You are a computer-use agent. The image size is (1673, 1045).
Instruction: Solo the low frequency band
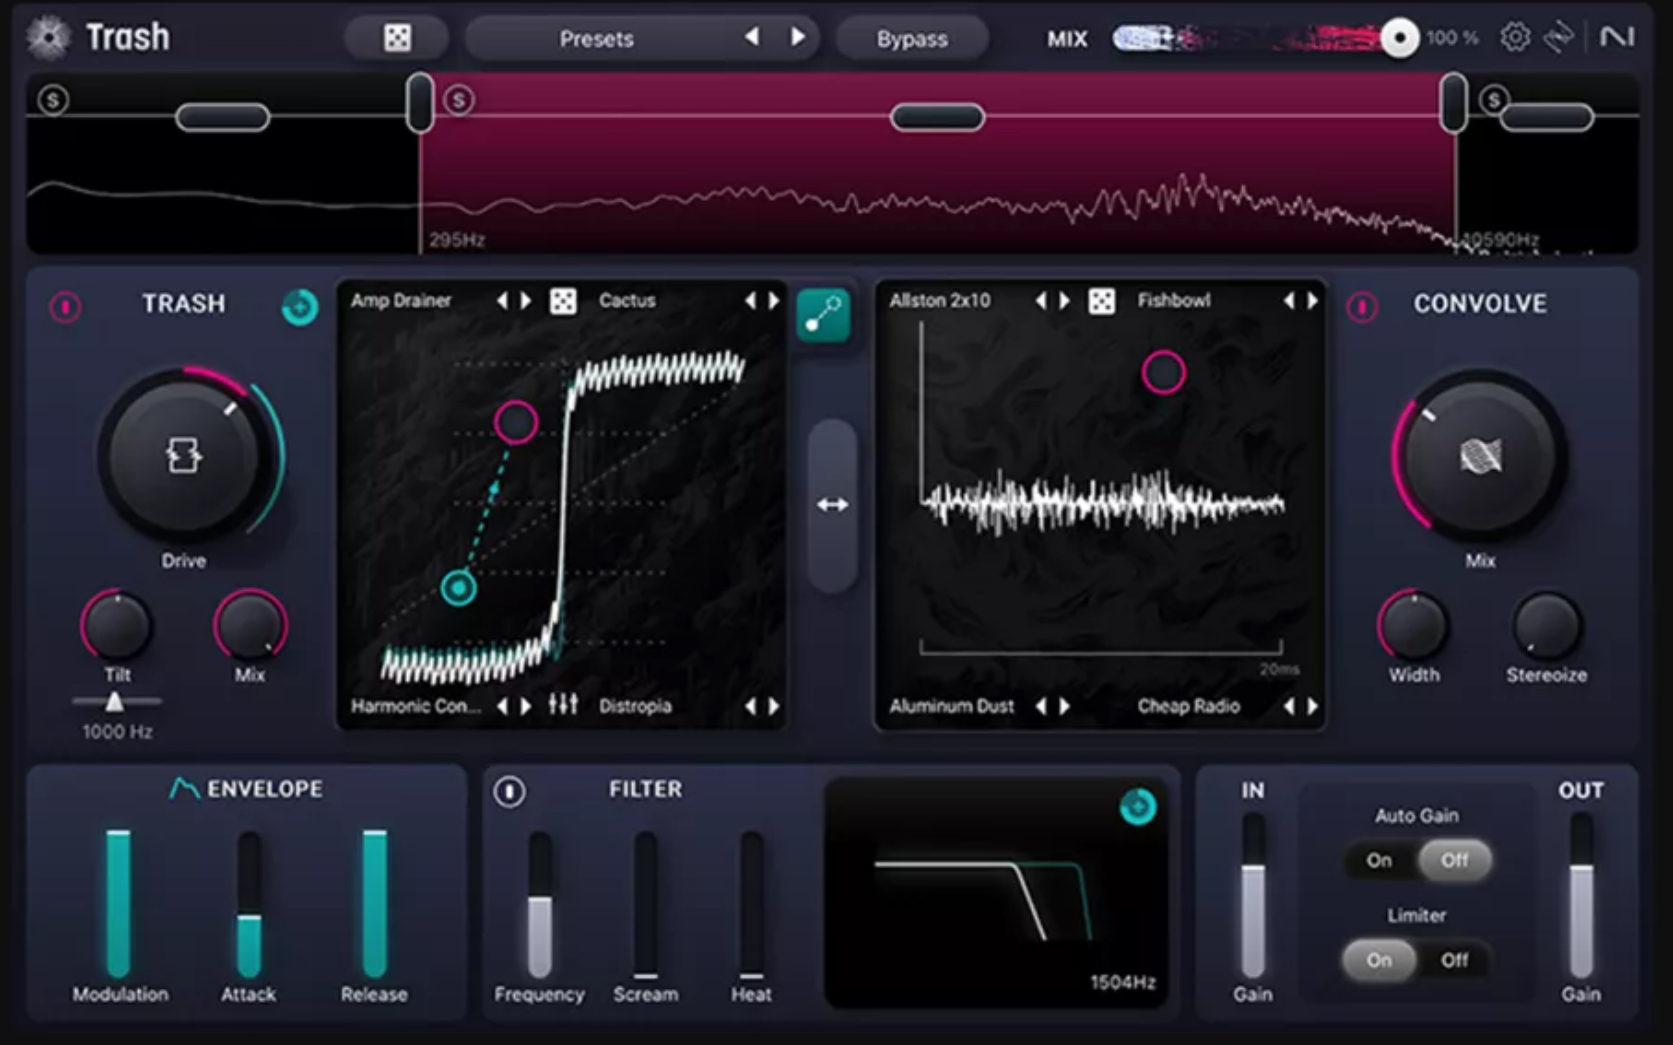[53, 99]
